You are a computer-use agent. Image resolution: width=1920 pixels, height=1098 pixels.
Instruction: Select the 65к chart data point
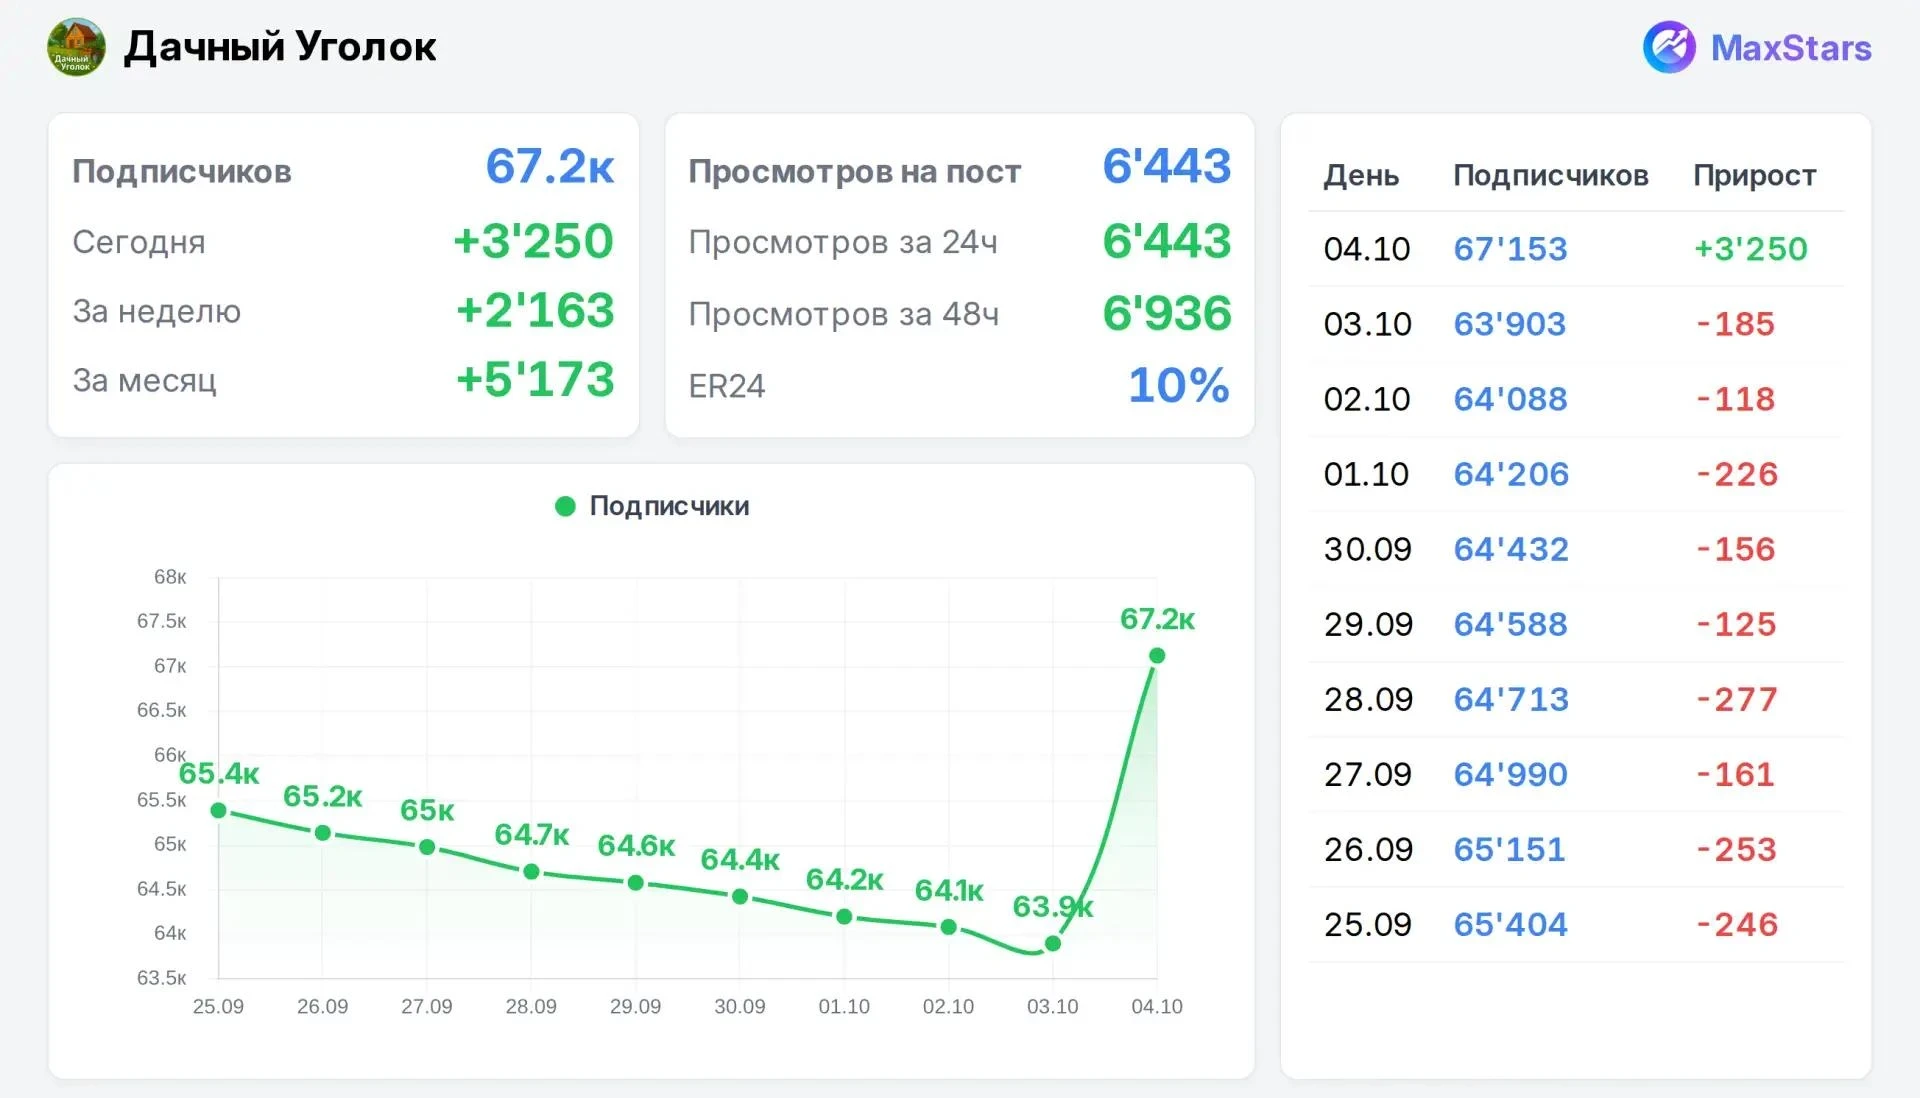[427, 847]
